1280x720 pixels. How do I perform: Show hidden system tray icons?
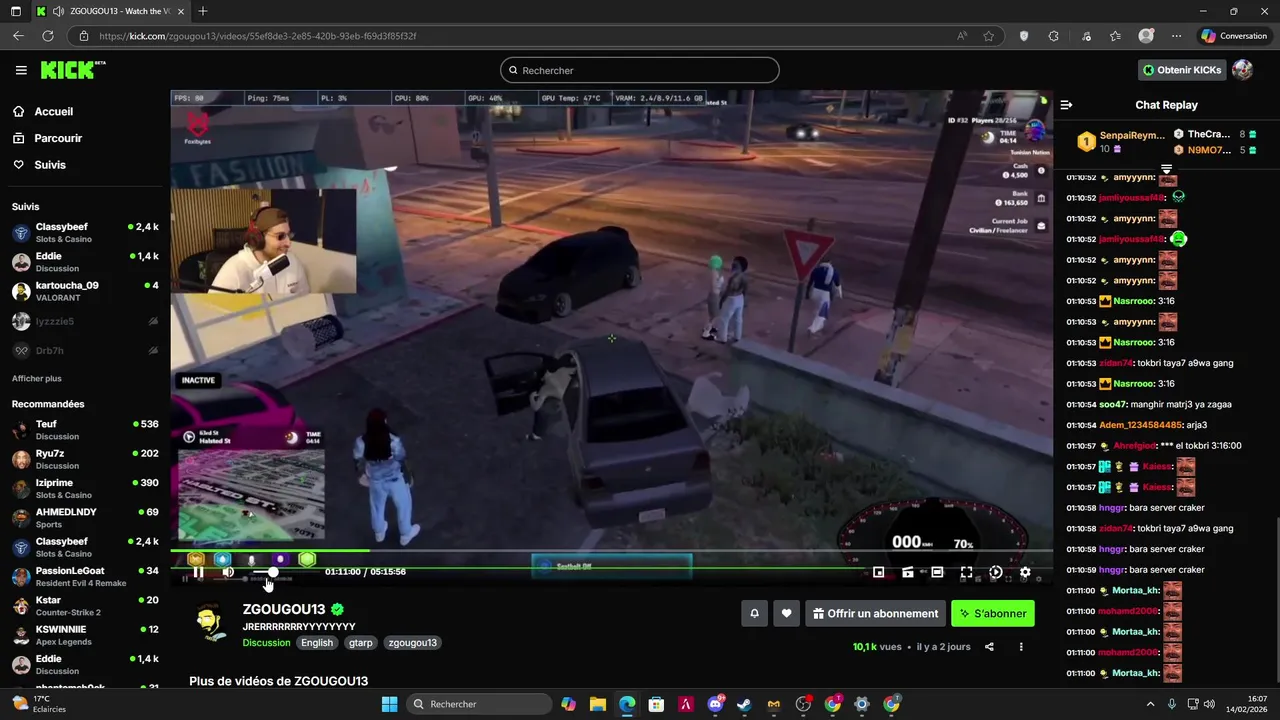coord(1150,704)
